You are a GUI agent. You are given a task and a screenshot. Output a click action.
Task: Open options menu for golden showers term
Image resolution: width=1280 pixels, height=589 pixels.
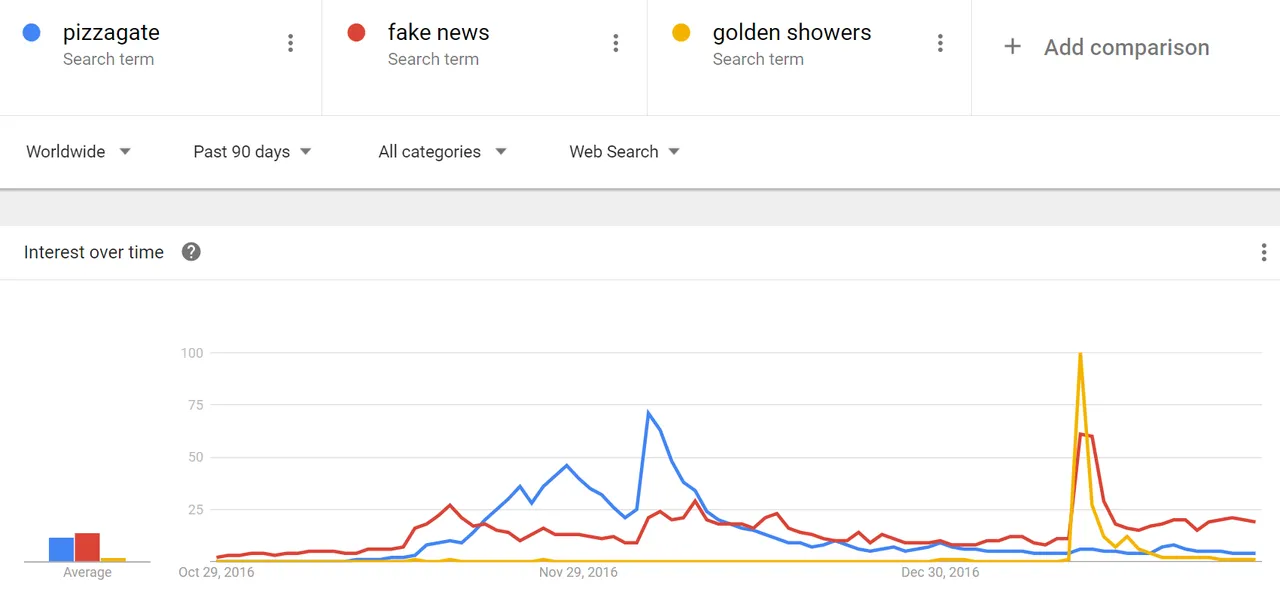(x=940, y=43)
